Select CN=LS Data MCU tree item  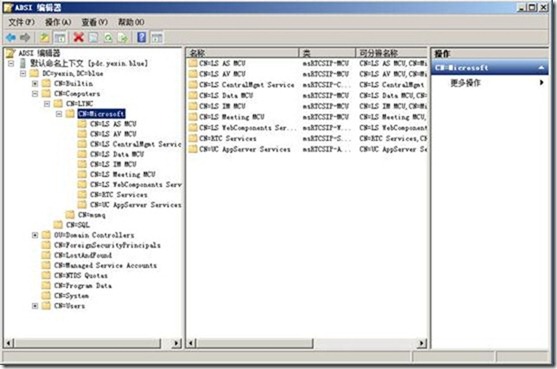point(117,154)
